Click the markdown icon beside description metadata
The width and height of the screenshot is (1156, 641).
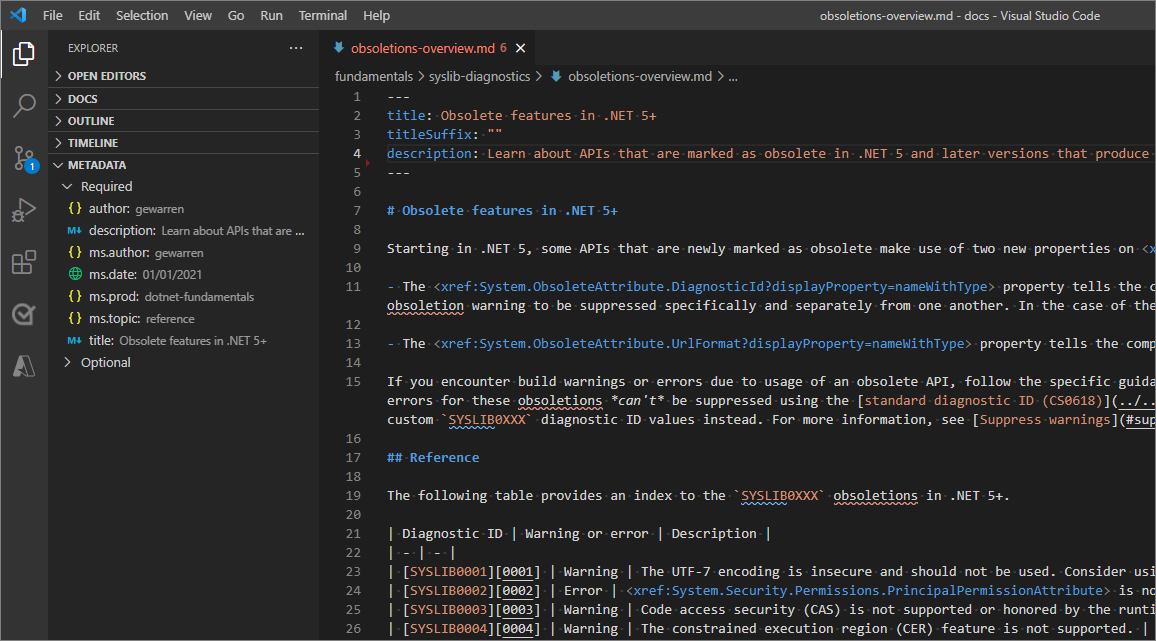(74, 231)
